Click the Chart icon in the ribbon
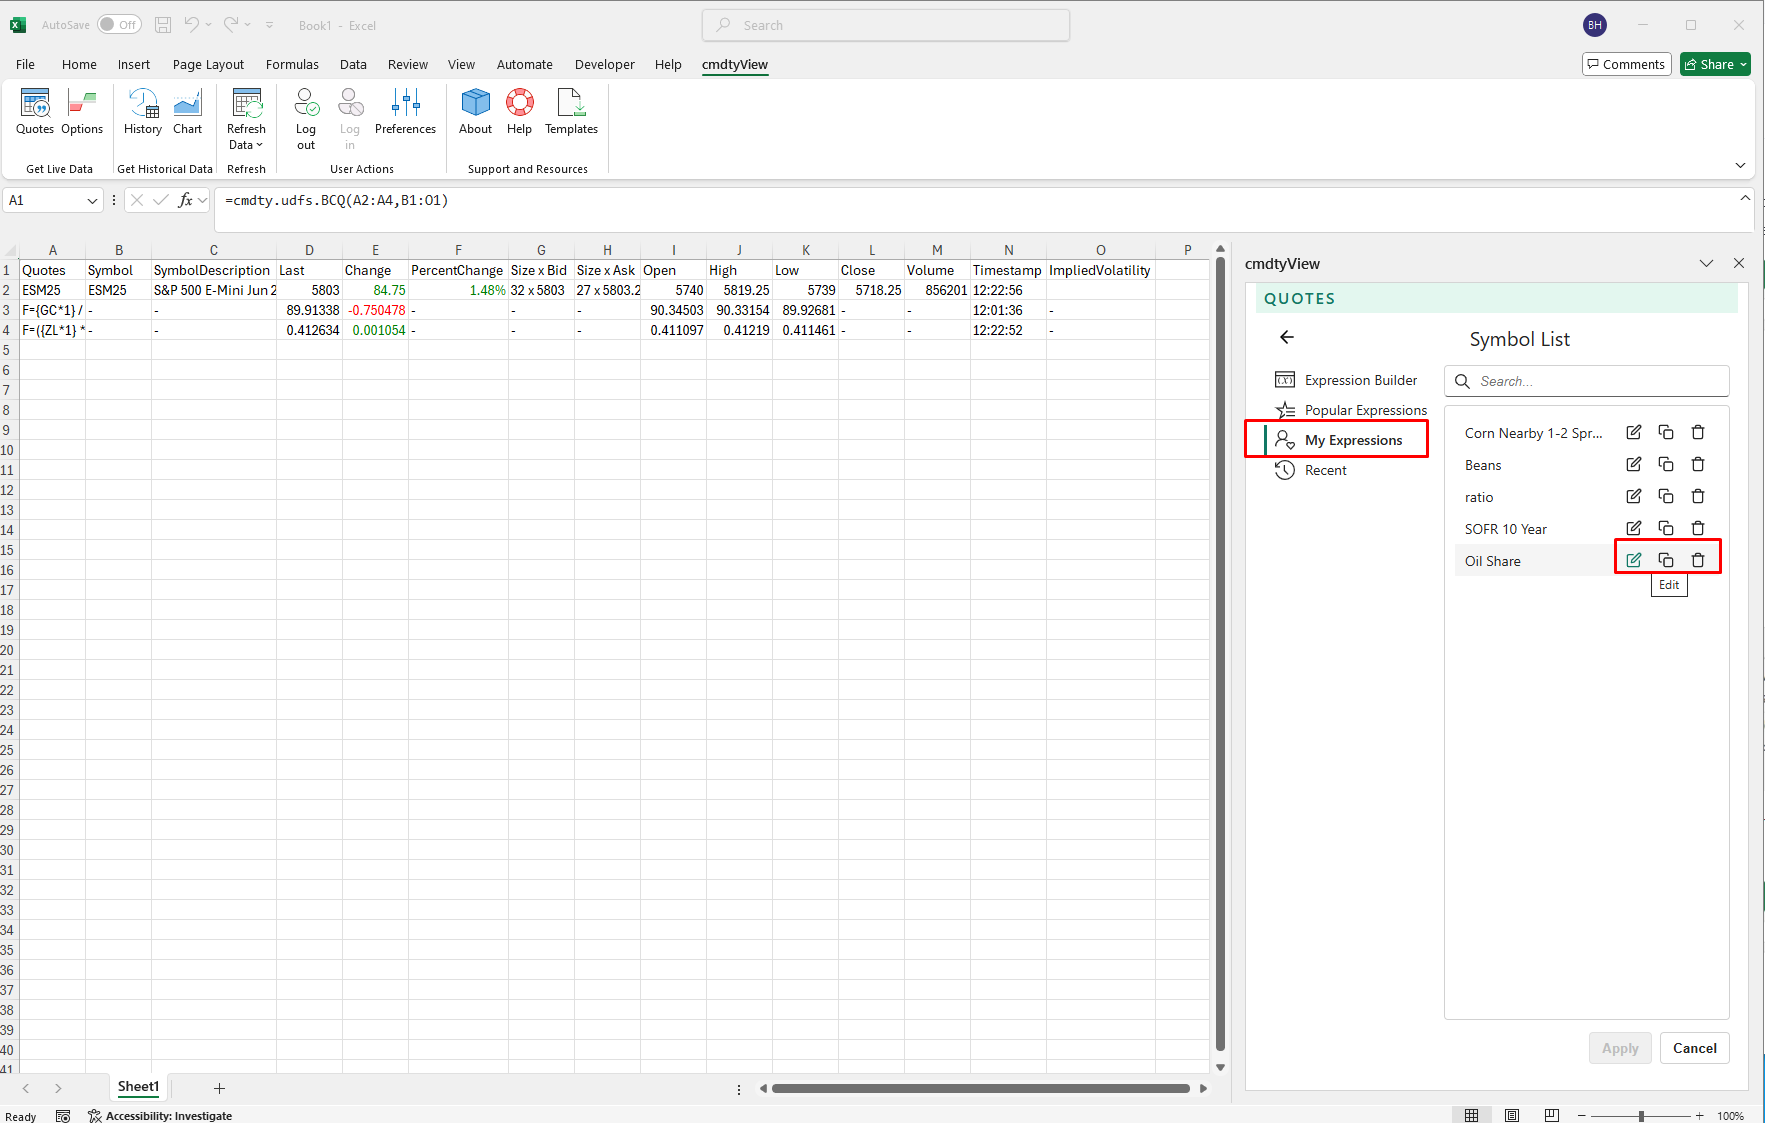Screen dimensions: 1765x1123 (188, 112)
